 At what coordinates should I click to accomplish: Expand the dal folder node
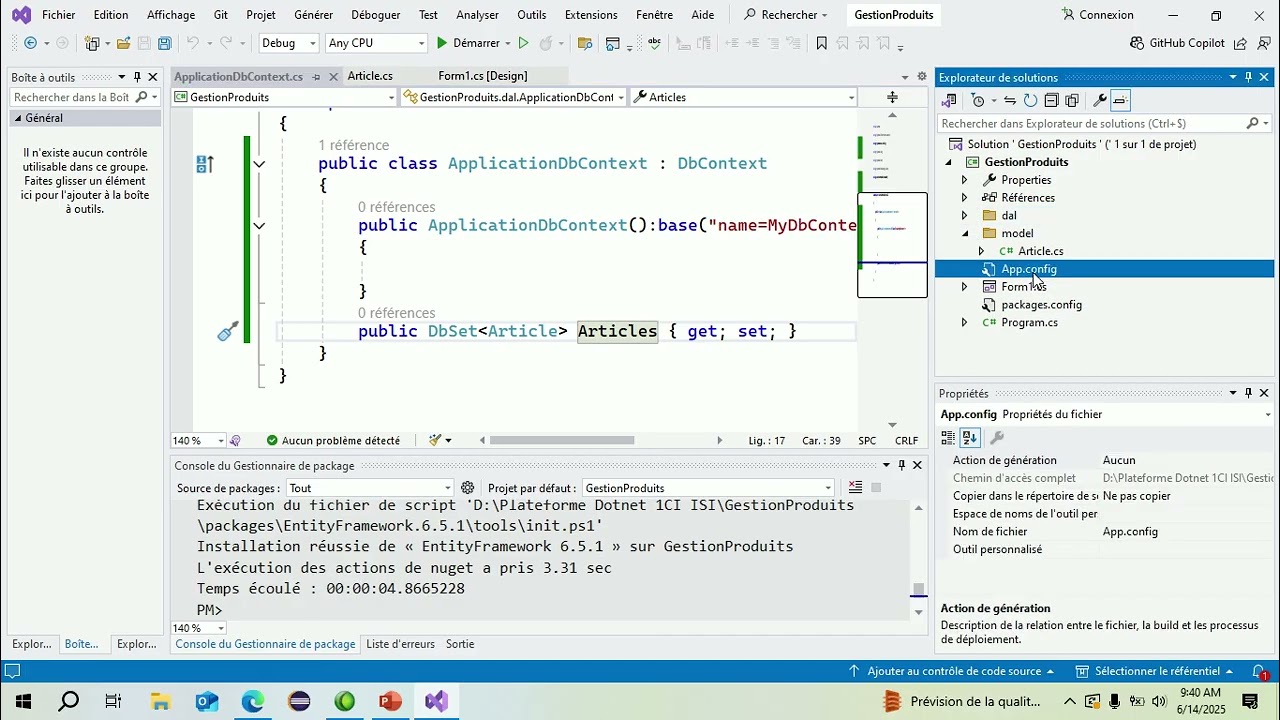pyautogui.click(x=964, y=216)
